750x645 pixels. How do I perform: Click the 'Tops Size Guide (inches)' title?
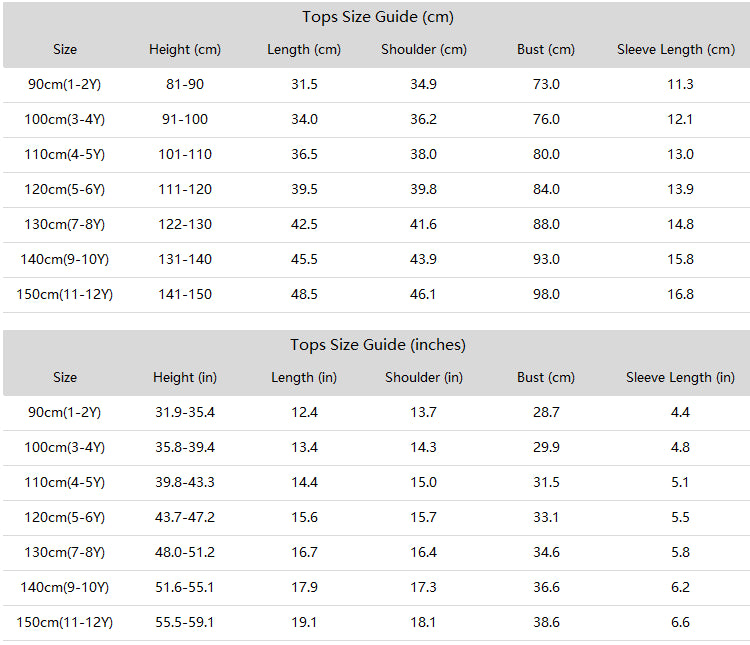pos(378,345)
